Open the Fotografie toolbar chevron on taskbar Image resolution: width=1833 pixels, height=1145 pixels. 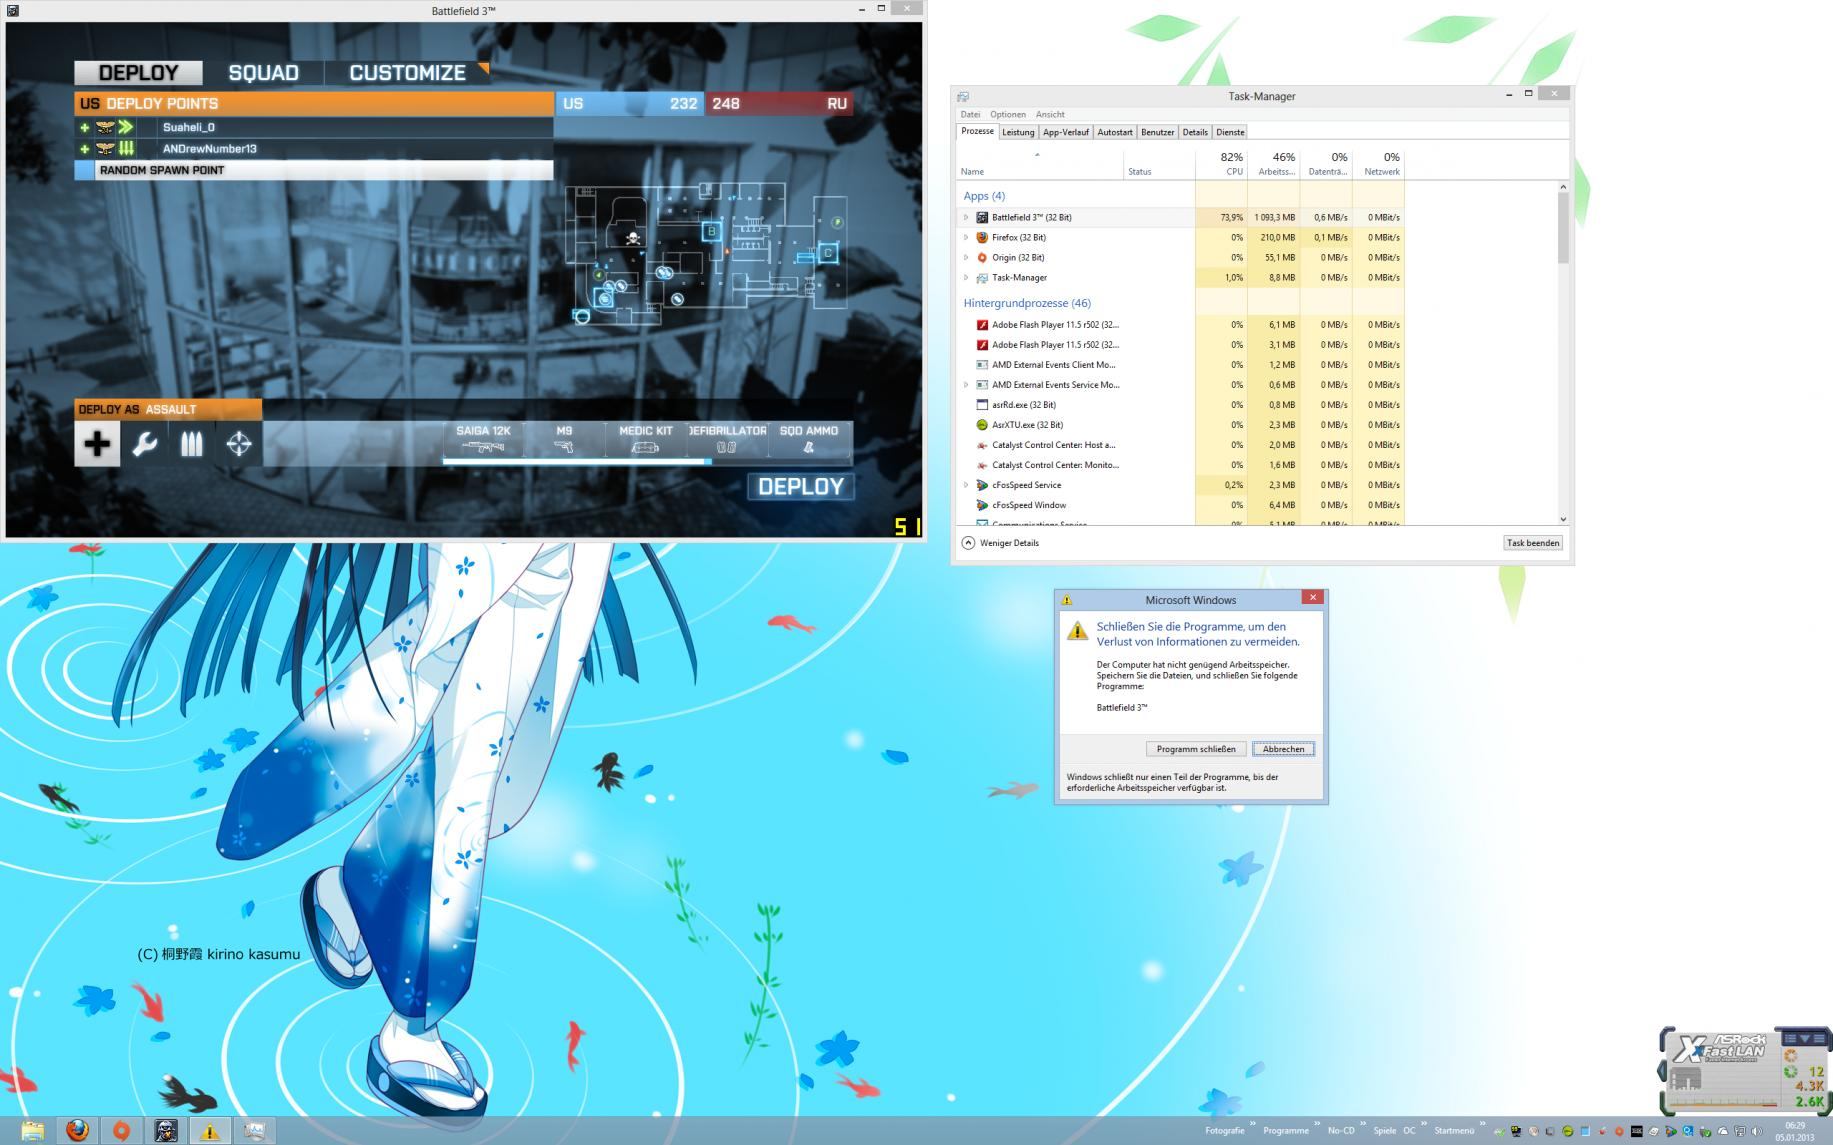1252,1124
